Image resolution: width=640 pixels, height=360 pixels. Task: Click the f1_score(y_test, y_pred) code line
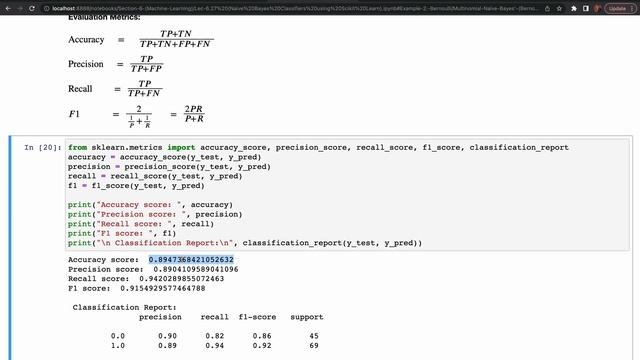[x=136, y=186]
